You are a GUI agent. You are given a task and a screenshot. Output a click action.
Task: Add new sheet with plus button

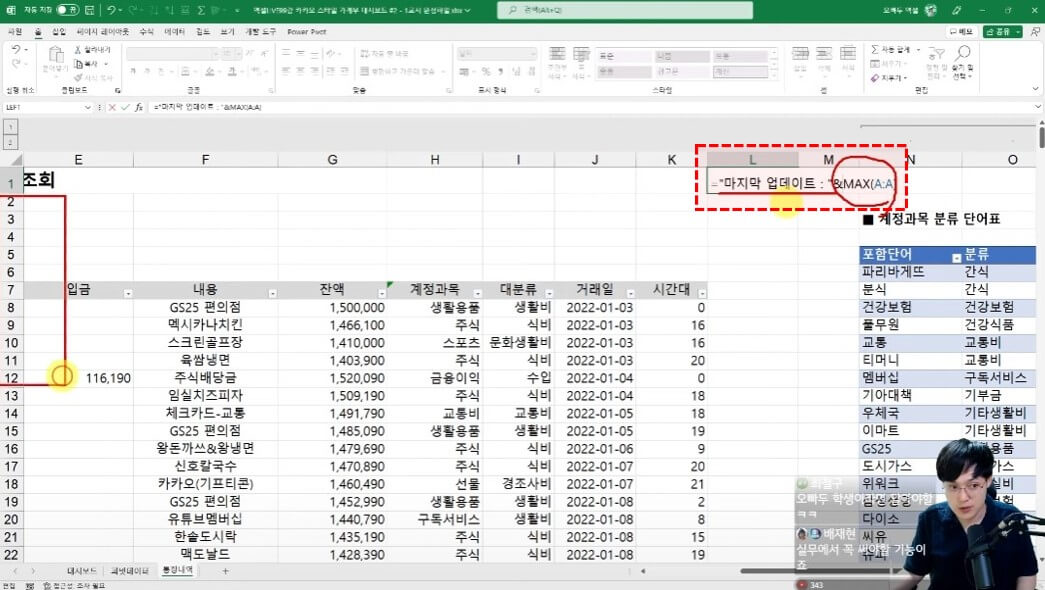pyautogui.click(x=225, y=570)
